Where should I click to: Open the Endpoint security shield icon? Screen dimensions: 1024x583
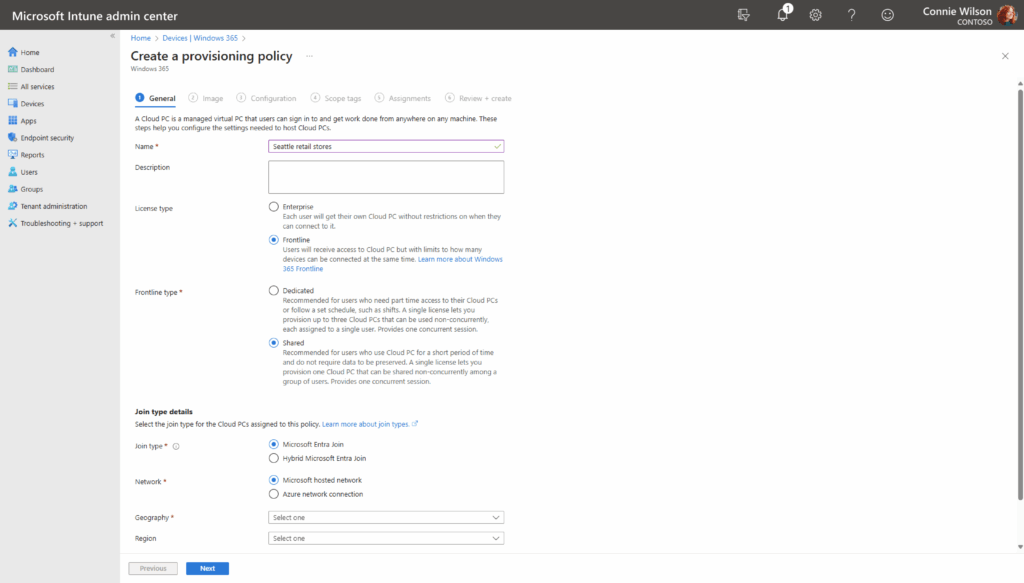click(x=12, y=138)
